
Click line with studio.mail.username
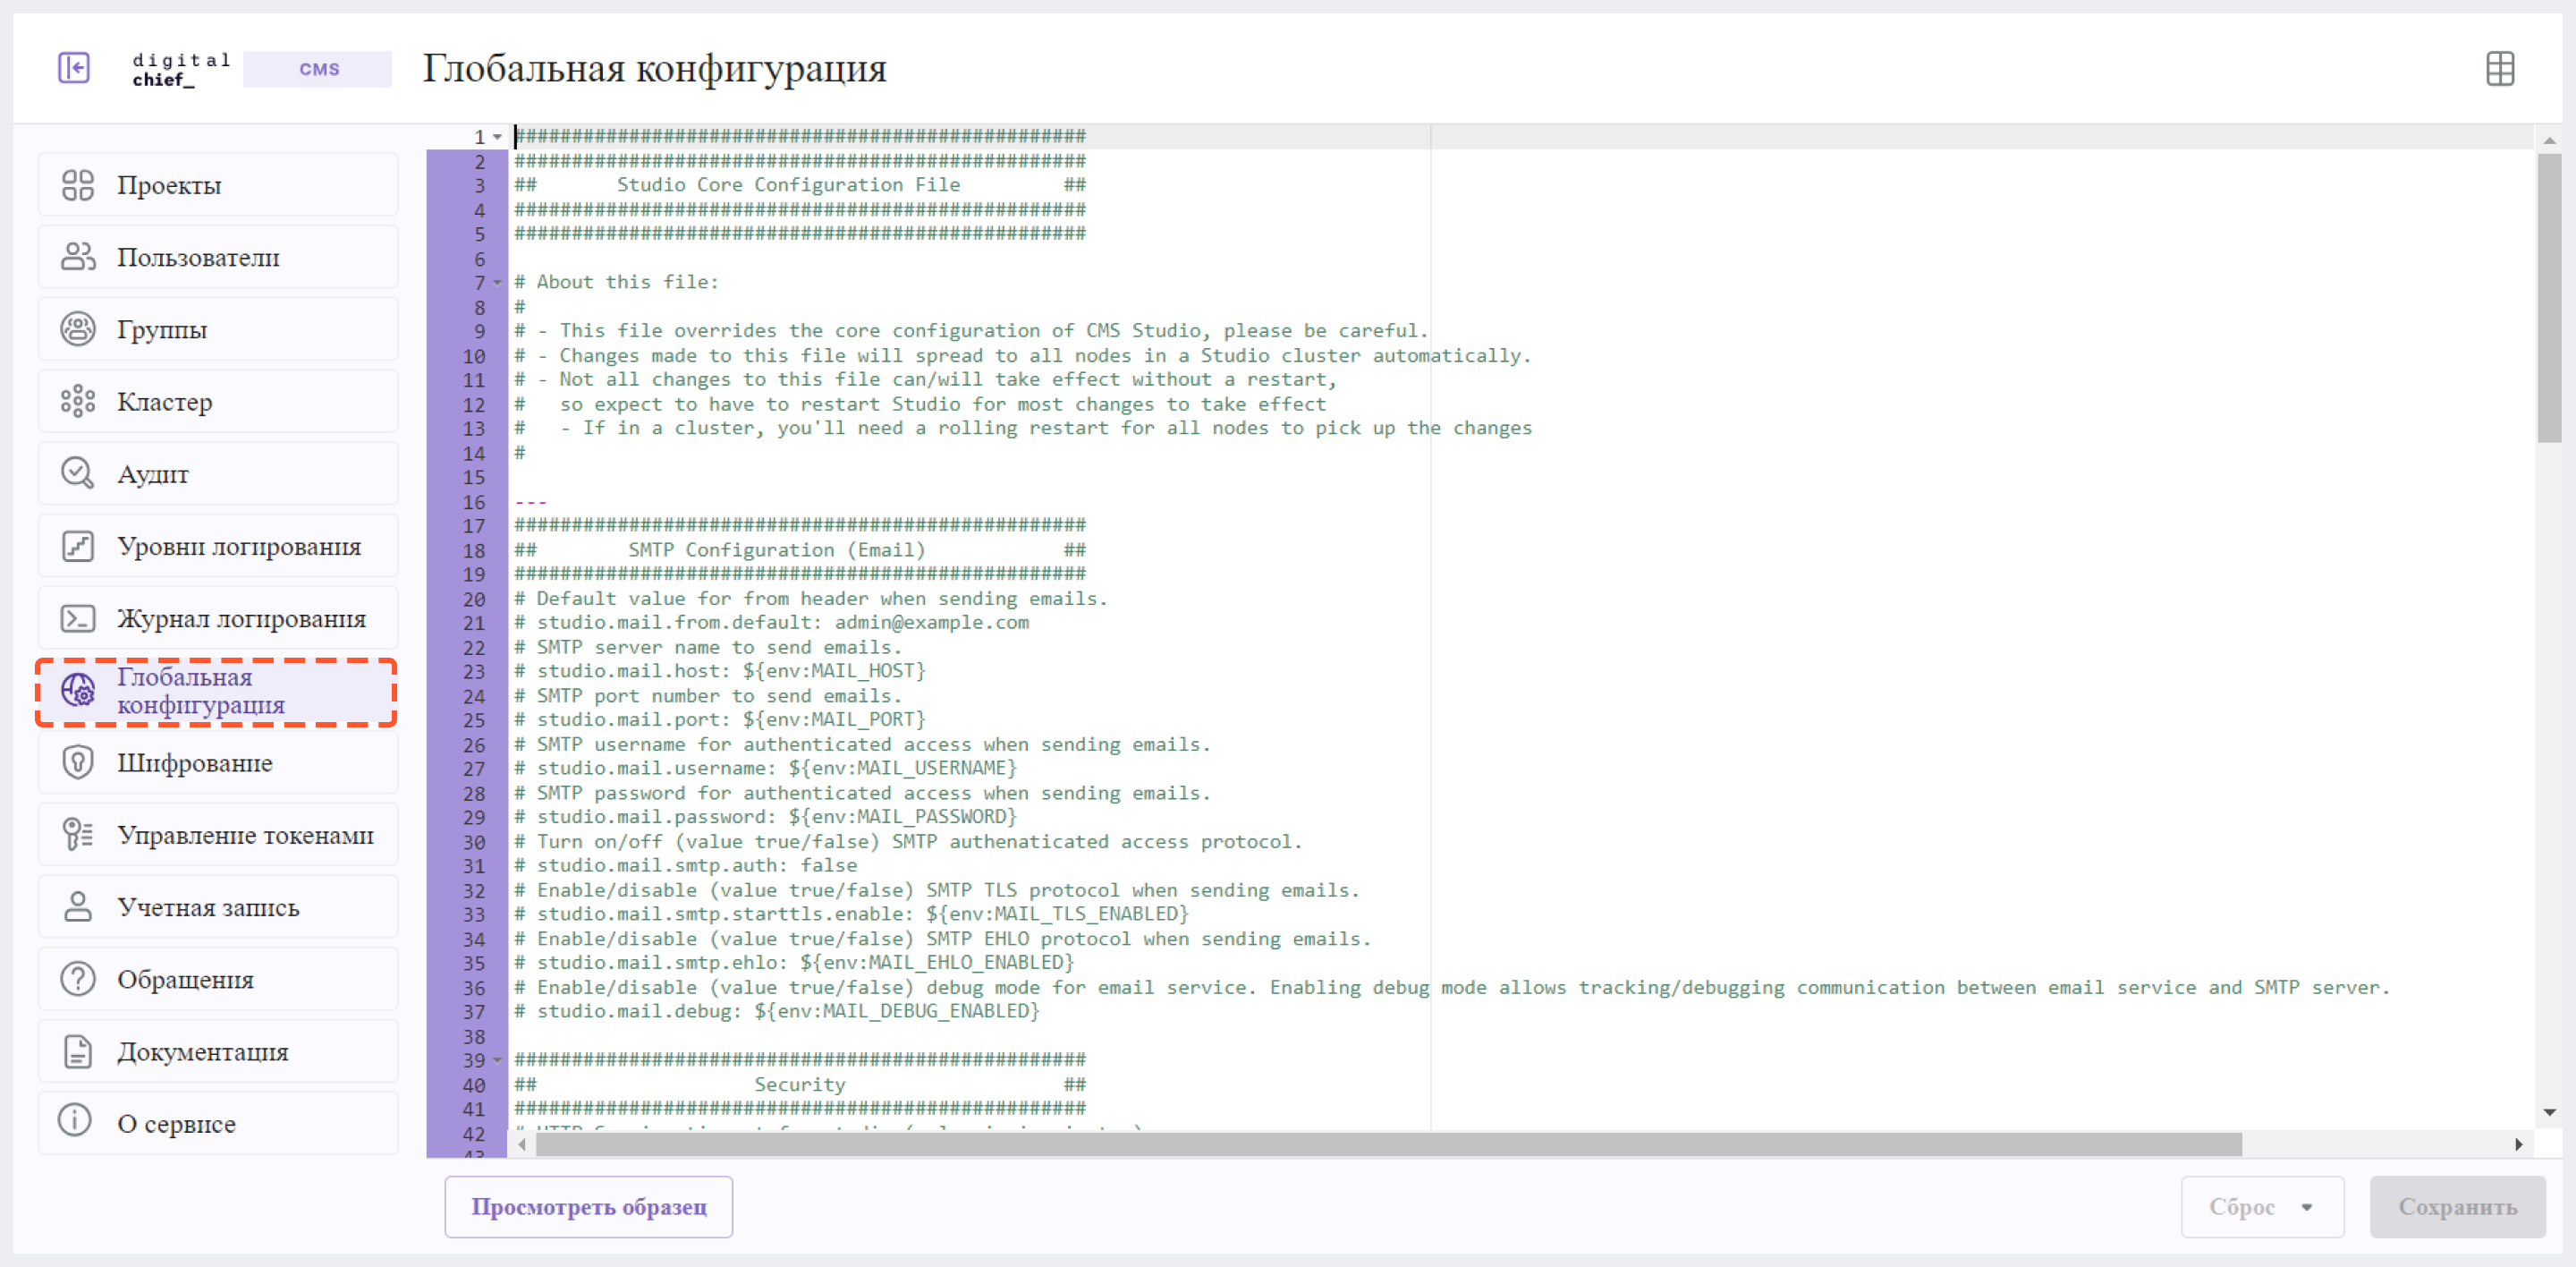766,768
